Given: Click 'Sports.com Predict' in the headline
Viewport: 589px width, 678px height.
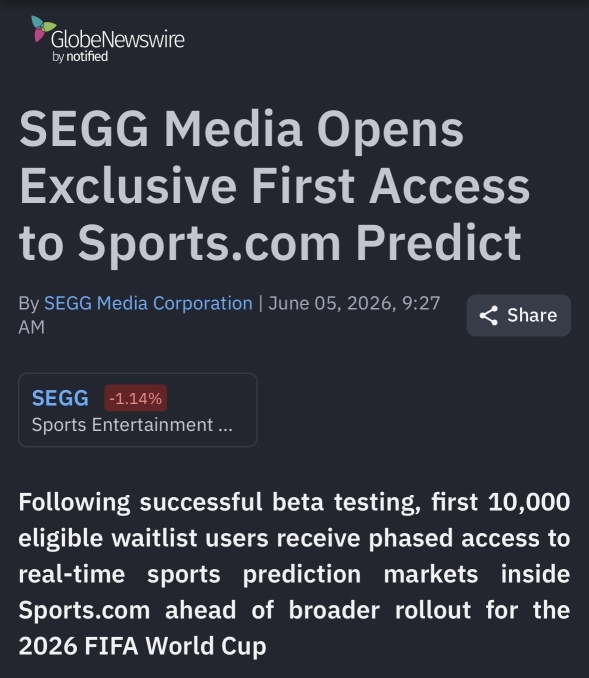Looking at the screenshot, I should pos(299,243).
